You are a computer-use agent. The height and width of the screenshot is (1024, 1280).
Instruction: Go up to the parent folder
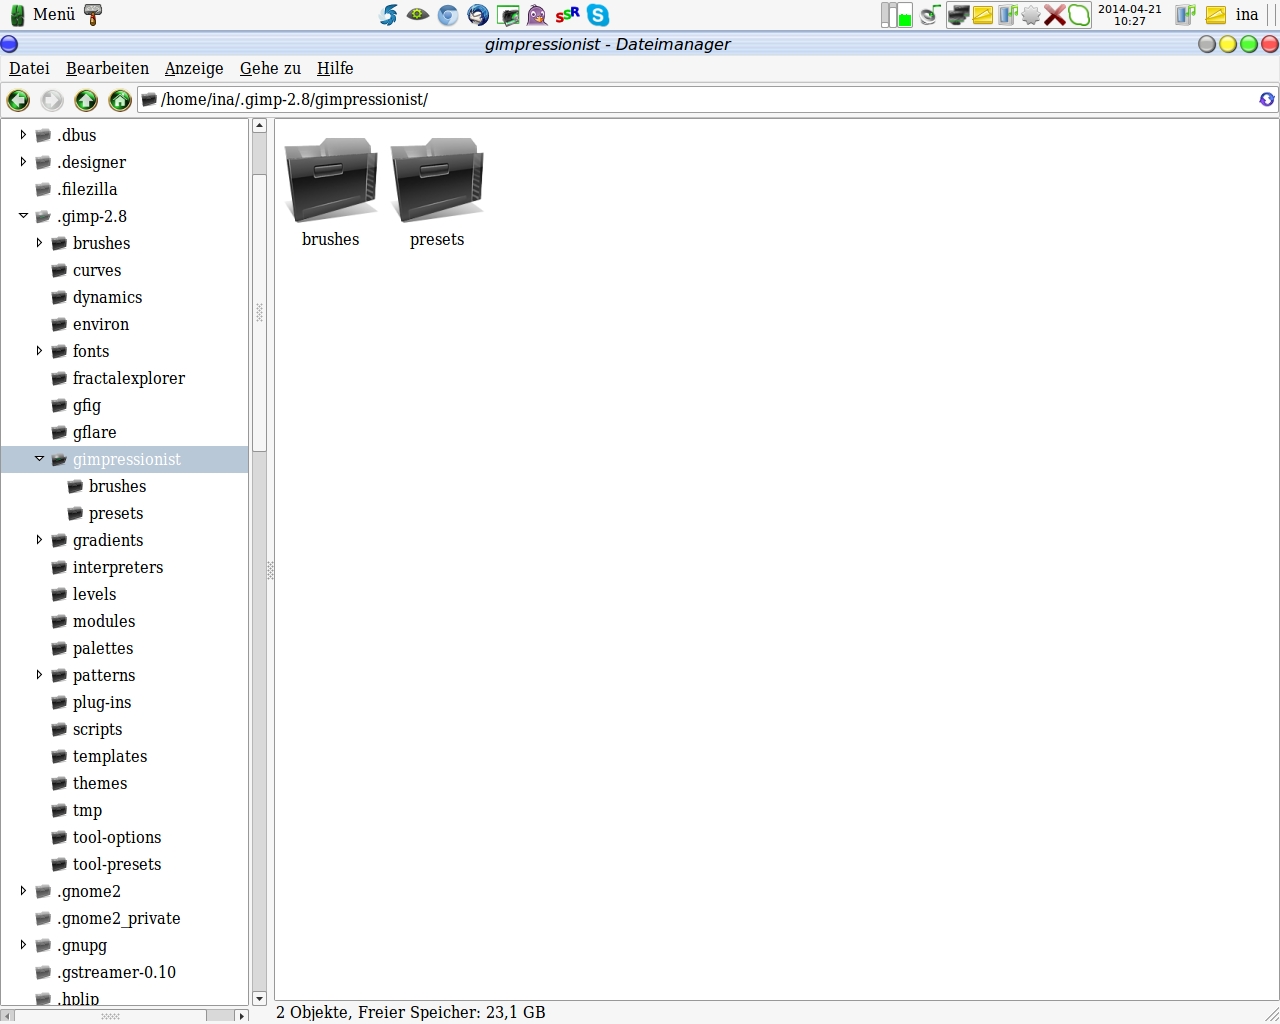[x=86, y=100]
